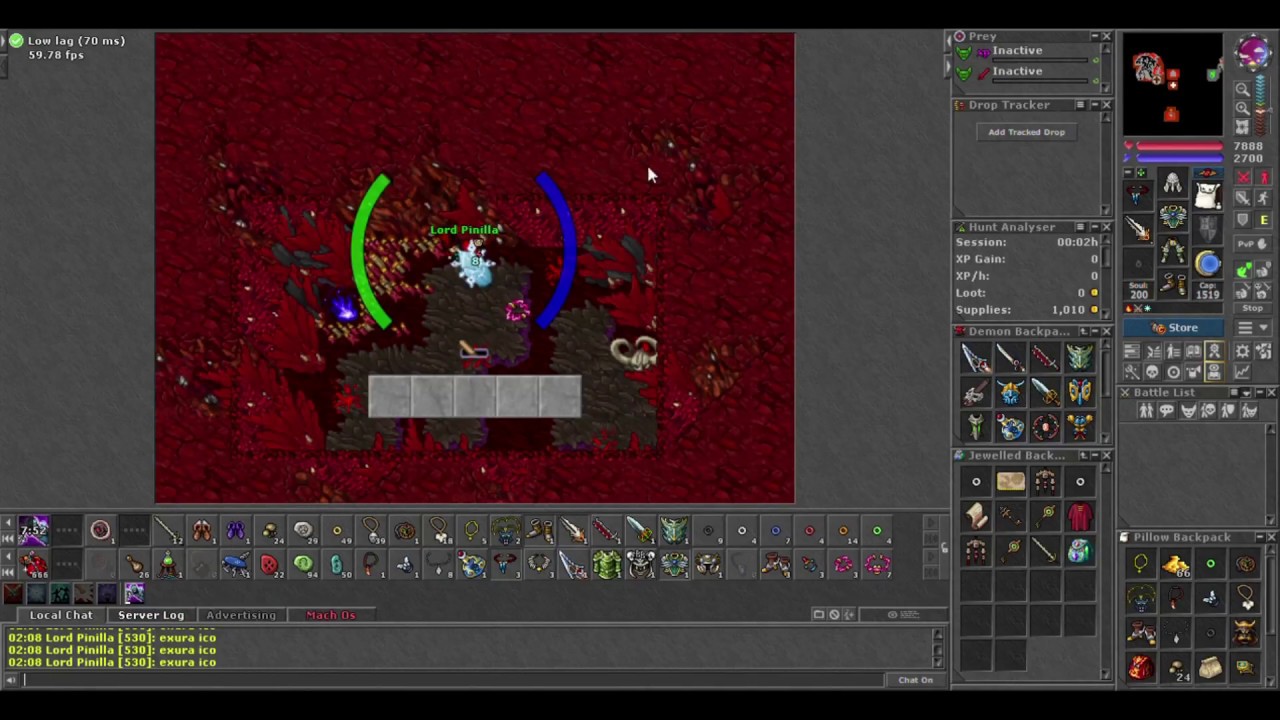1280x720 pixels.
Task: Click the Chat On button
Action: (915, 680)
